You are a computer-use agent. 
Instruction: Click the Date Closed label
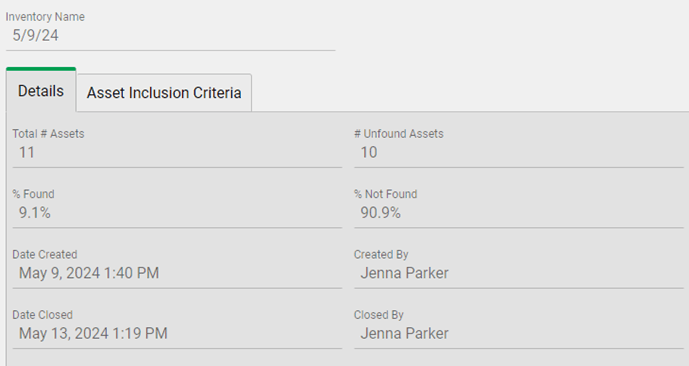click(43, 315)
